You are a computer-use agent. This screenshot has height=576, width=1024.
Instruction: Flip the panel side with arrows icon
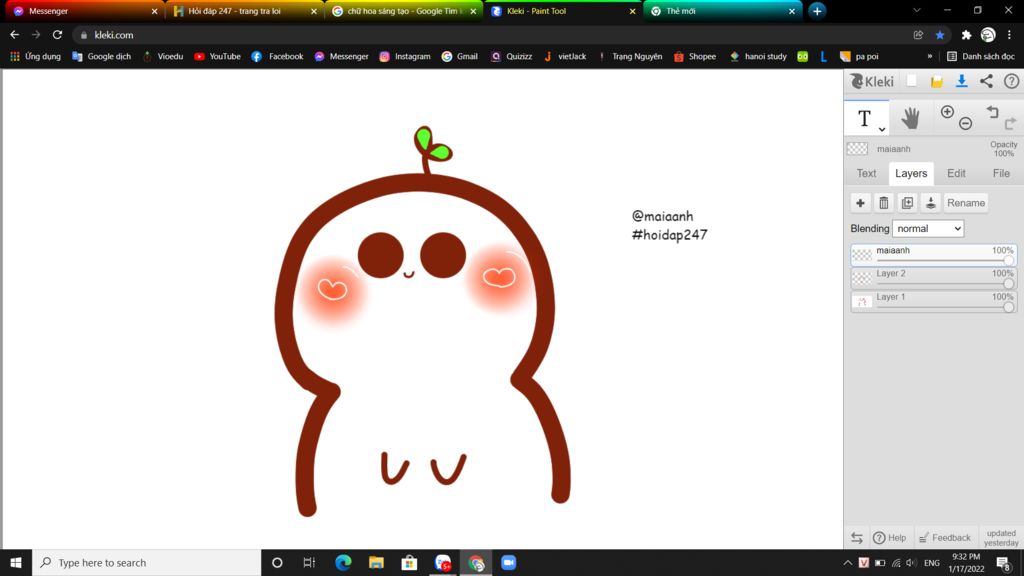tap(857, 537)
